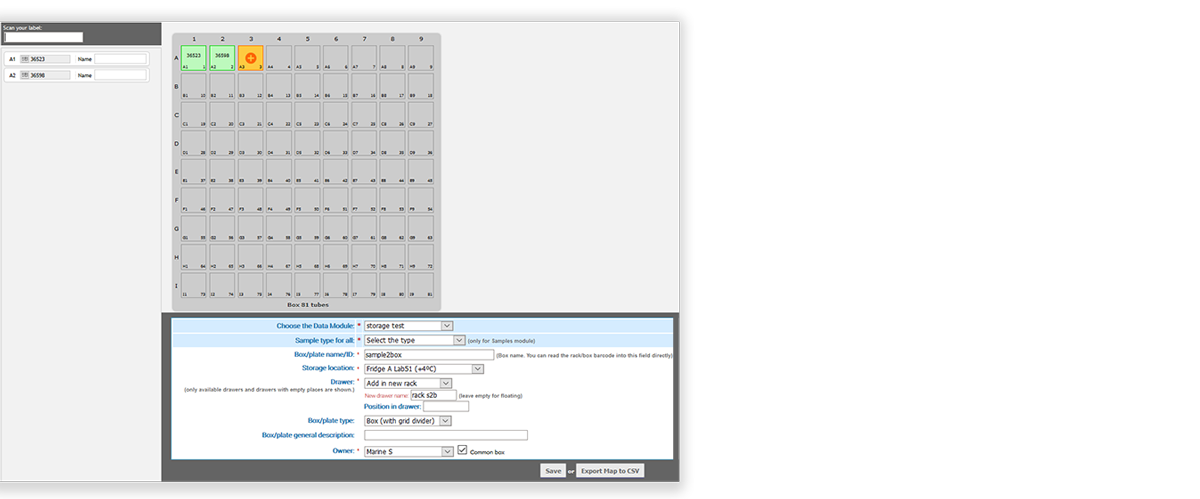This screenshot has height=499, width=1200.
Task: Click the Box 81 tubes caption
Action: (x=307, y=304)
